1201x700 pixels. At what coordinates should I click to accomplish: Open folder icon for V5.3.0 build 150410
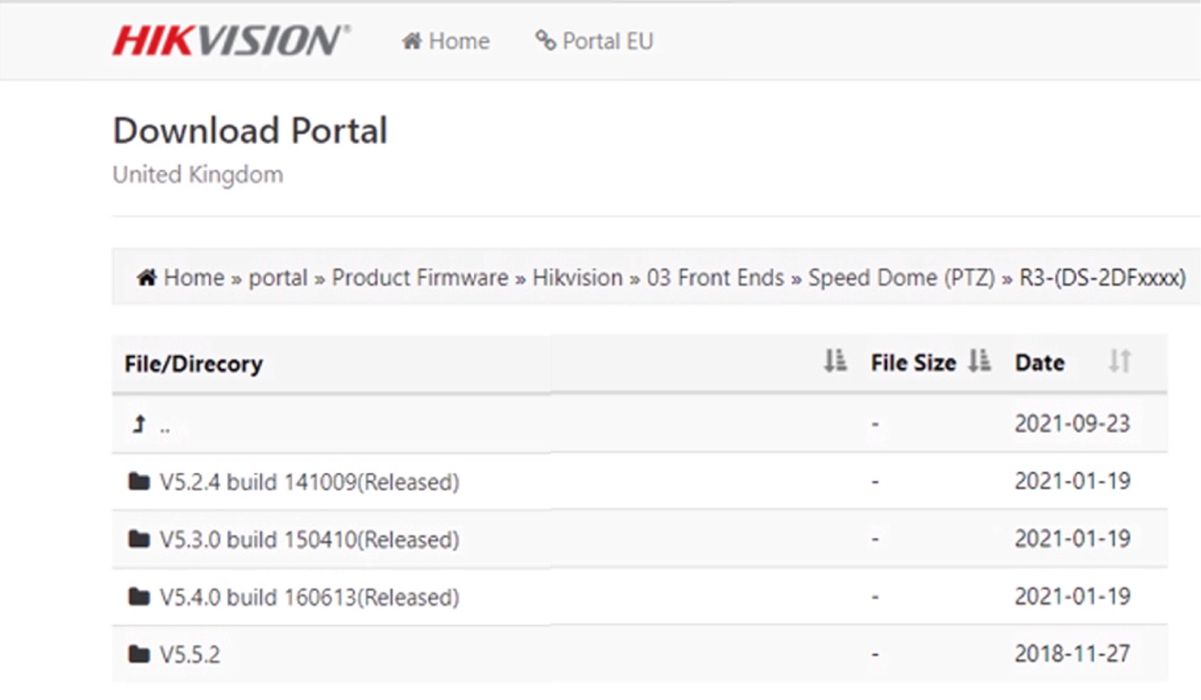(139, 540)
